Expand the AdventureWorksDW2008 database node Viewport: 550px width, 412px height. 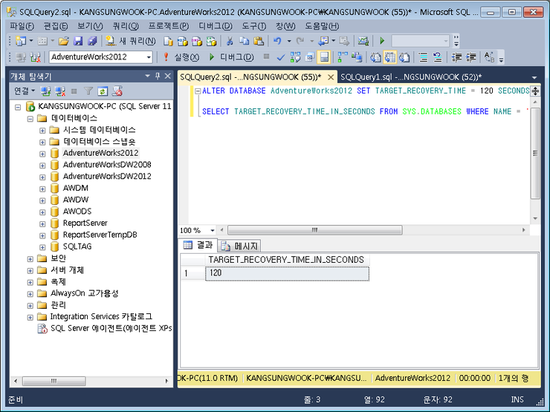42,166
